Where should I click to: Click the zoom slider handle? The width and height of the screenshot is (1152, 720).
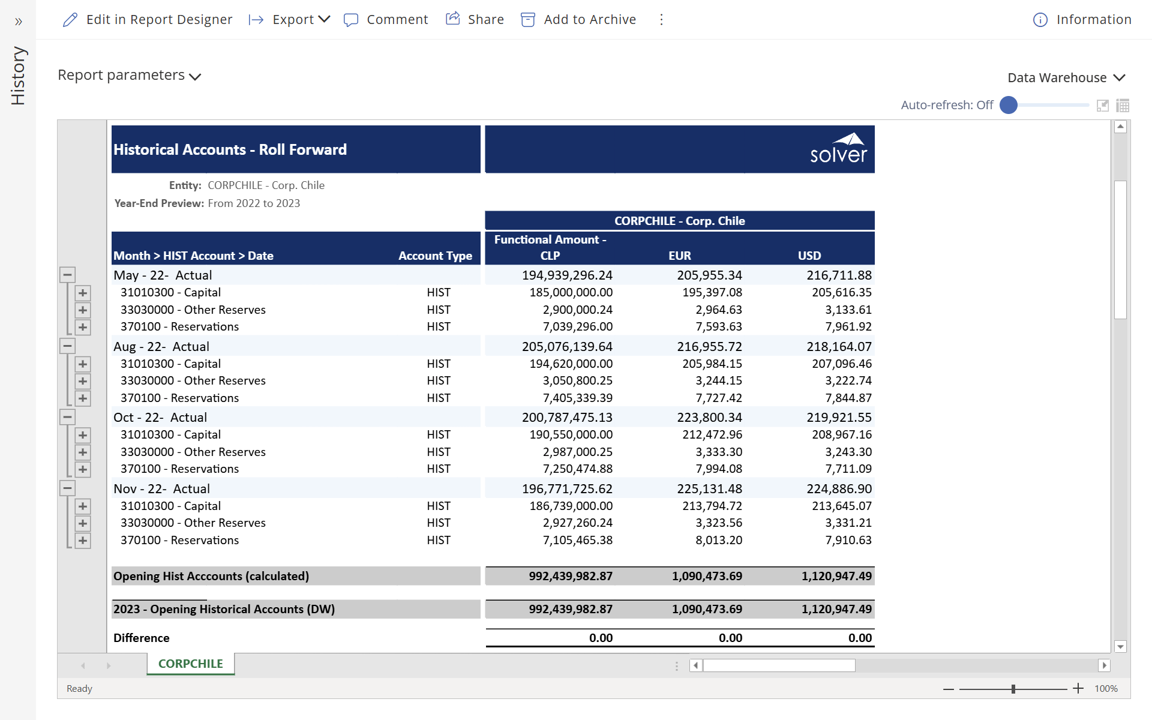click(1013, 689)
